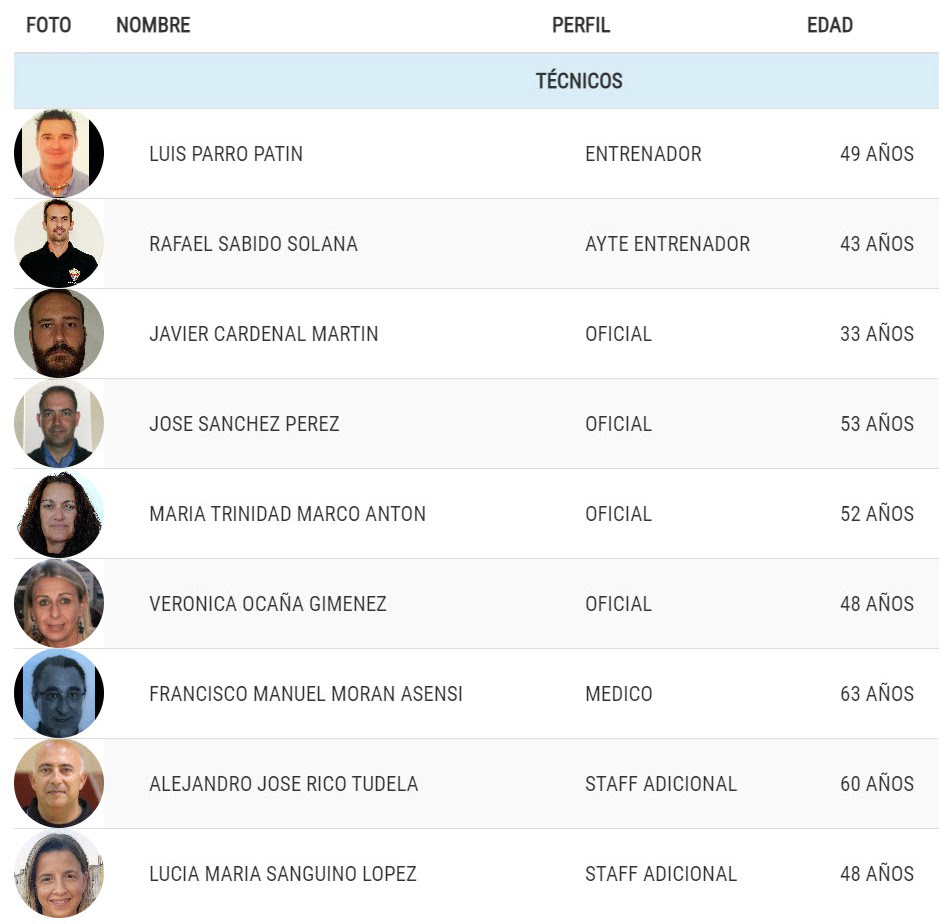Viewport: 942px width, 924px height.
Task: Click the name JAVIER CARDENAL MARTIN
Action: (264, 334)
